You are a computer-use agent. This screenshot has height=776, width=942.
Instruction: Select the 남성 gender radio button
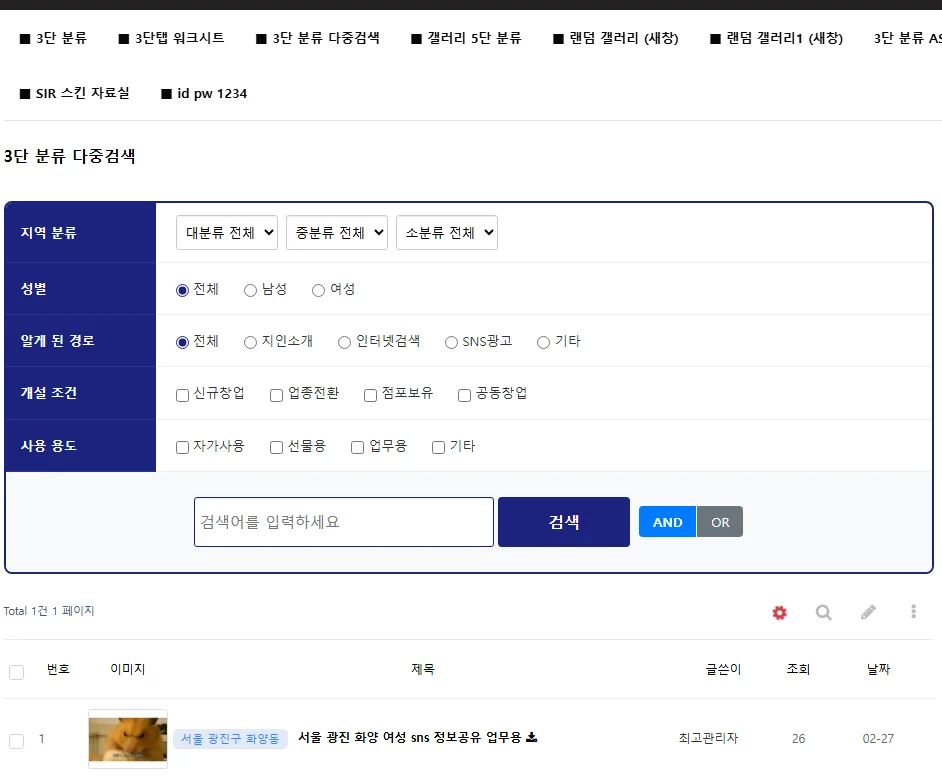click(251, 291)
